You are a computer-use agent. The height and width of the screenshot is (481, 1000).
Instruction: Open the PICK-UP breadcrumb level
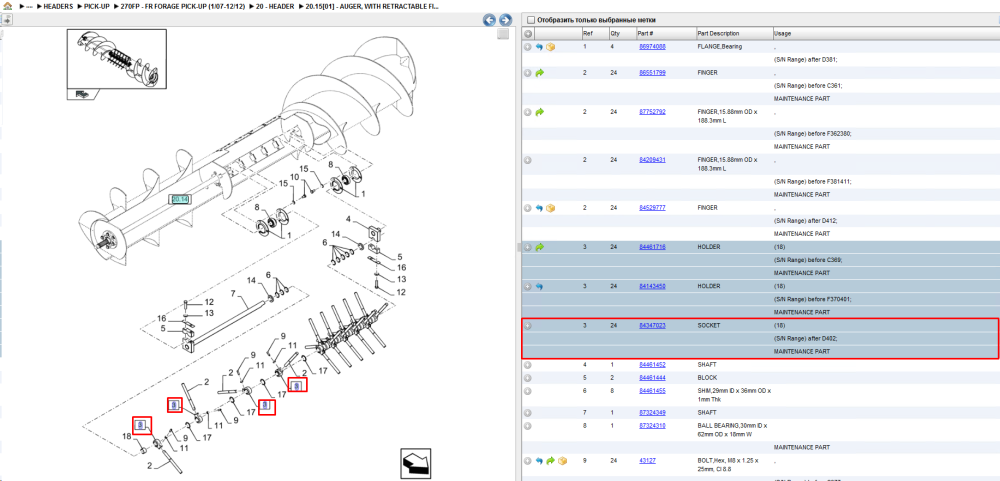[96, 6]
